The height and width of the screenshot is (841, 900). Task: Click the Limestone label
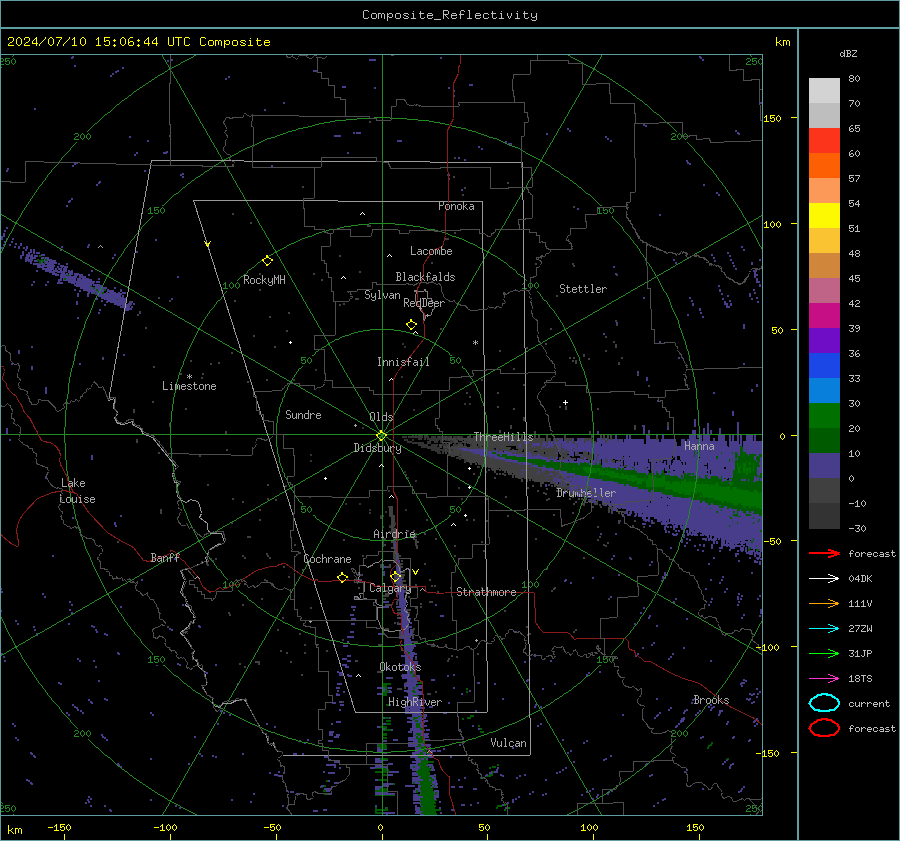coord(189,386)
